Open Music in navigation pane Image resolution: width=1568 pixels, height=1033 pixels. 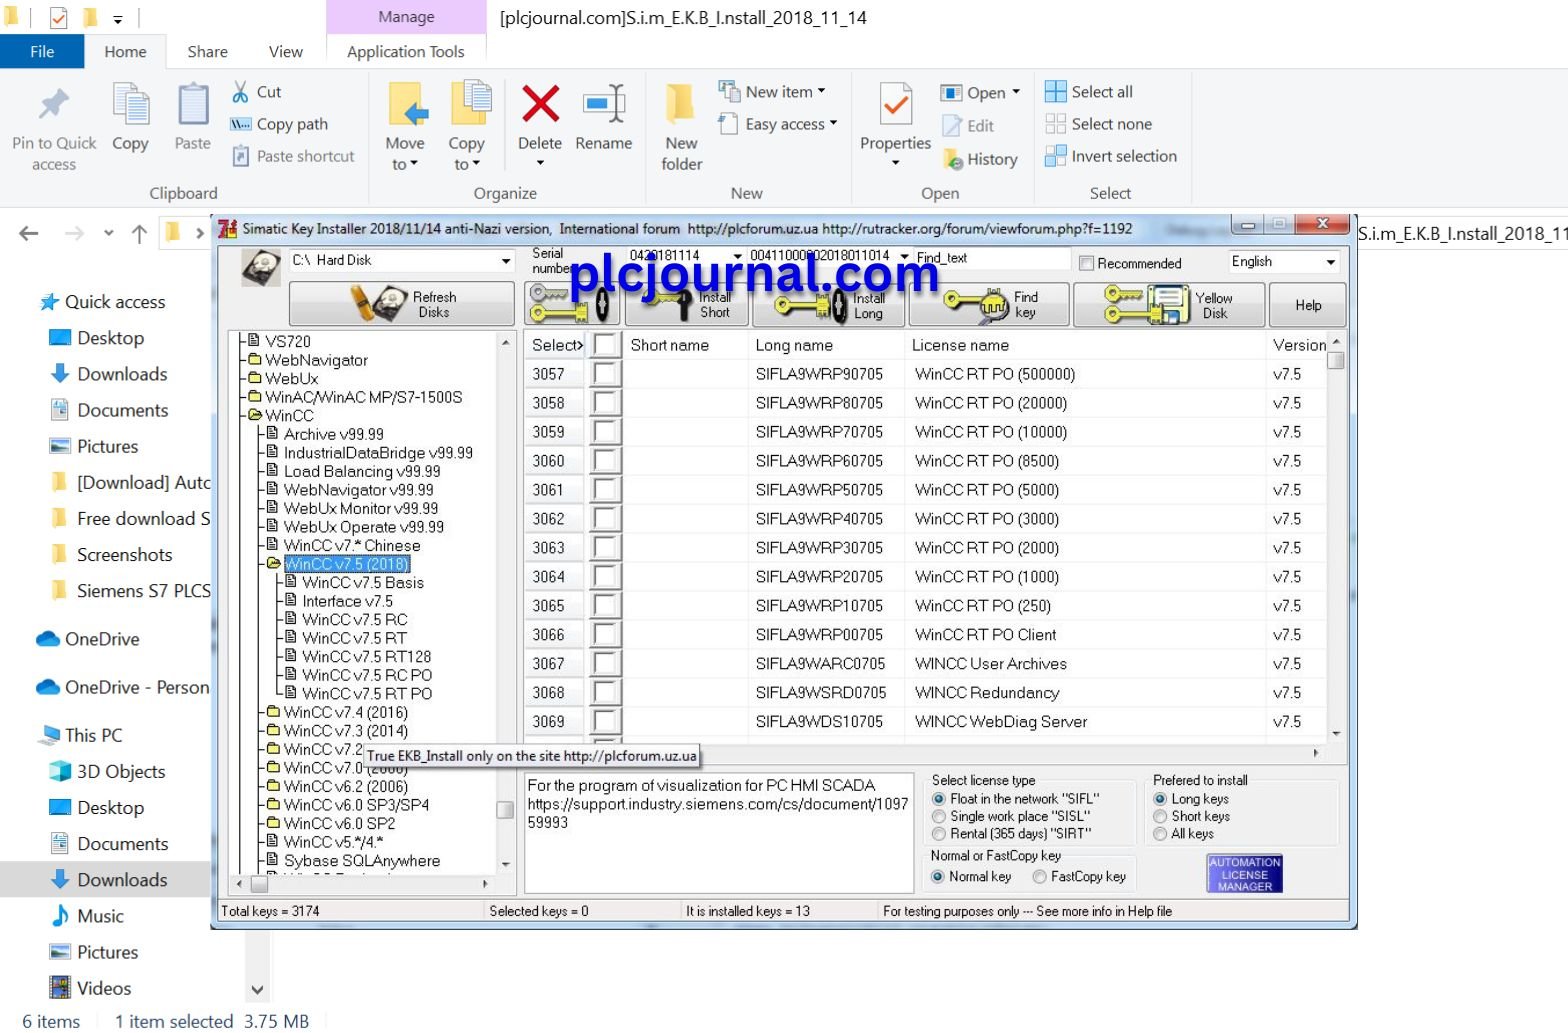click(100, 916)
